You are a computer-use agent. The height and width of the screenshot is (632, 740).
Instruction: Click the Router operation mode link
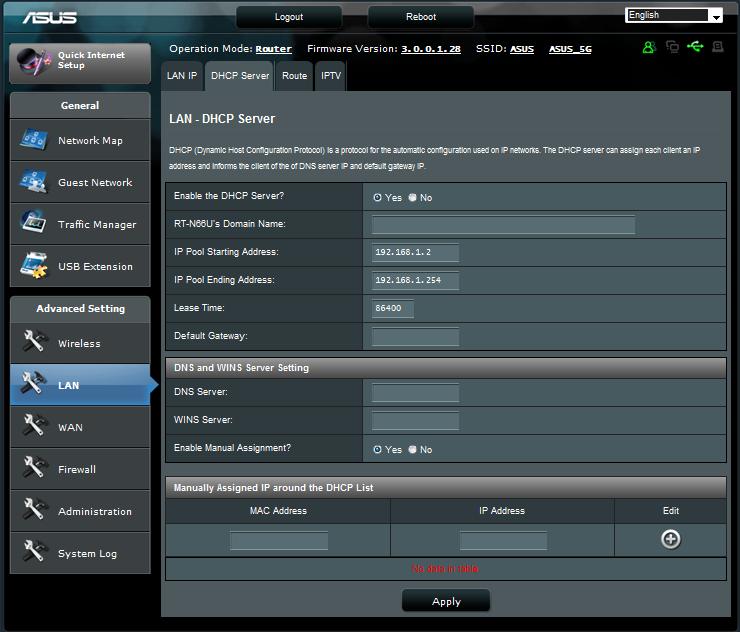pyautogui.click(x=274, y=49)
